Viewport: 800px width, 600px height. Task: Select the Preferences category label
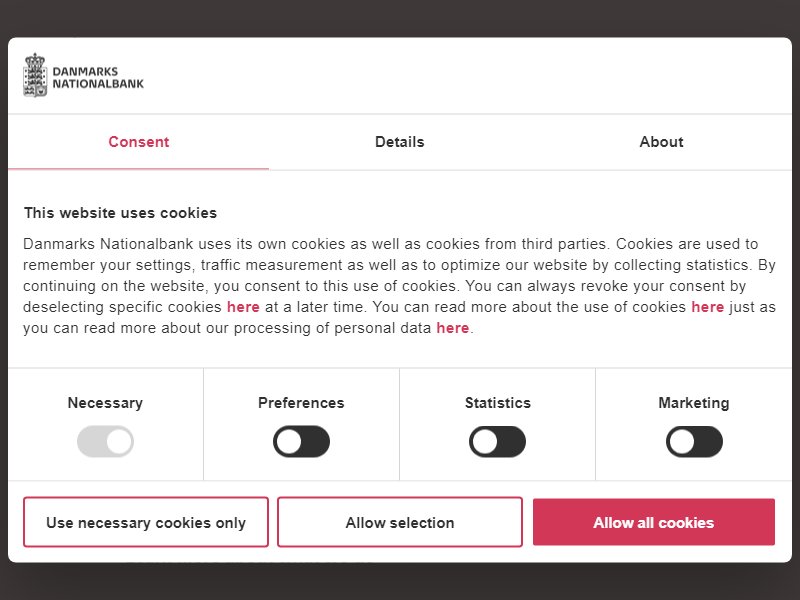coord(301,403)
